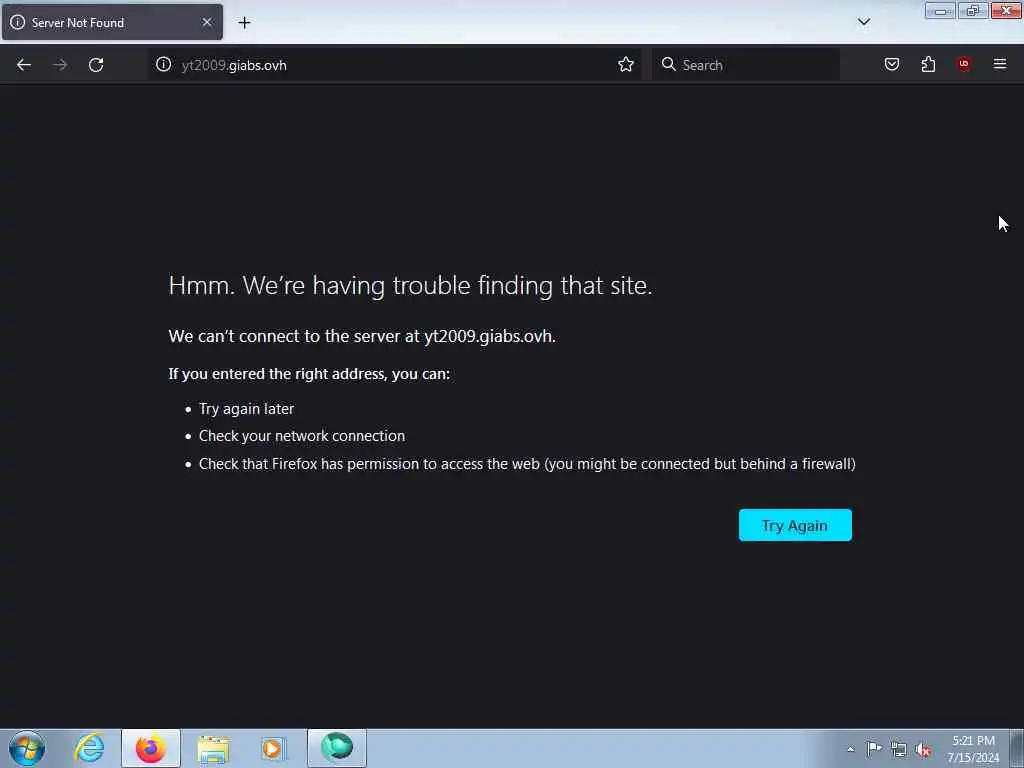This screenshot has height=768, width=1024.
Task: Select the Server Not Found tab
Action: (x=112, y=22)
